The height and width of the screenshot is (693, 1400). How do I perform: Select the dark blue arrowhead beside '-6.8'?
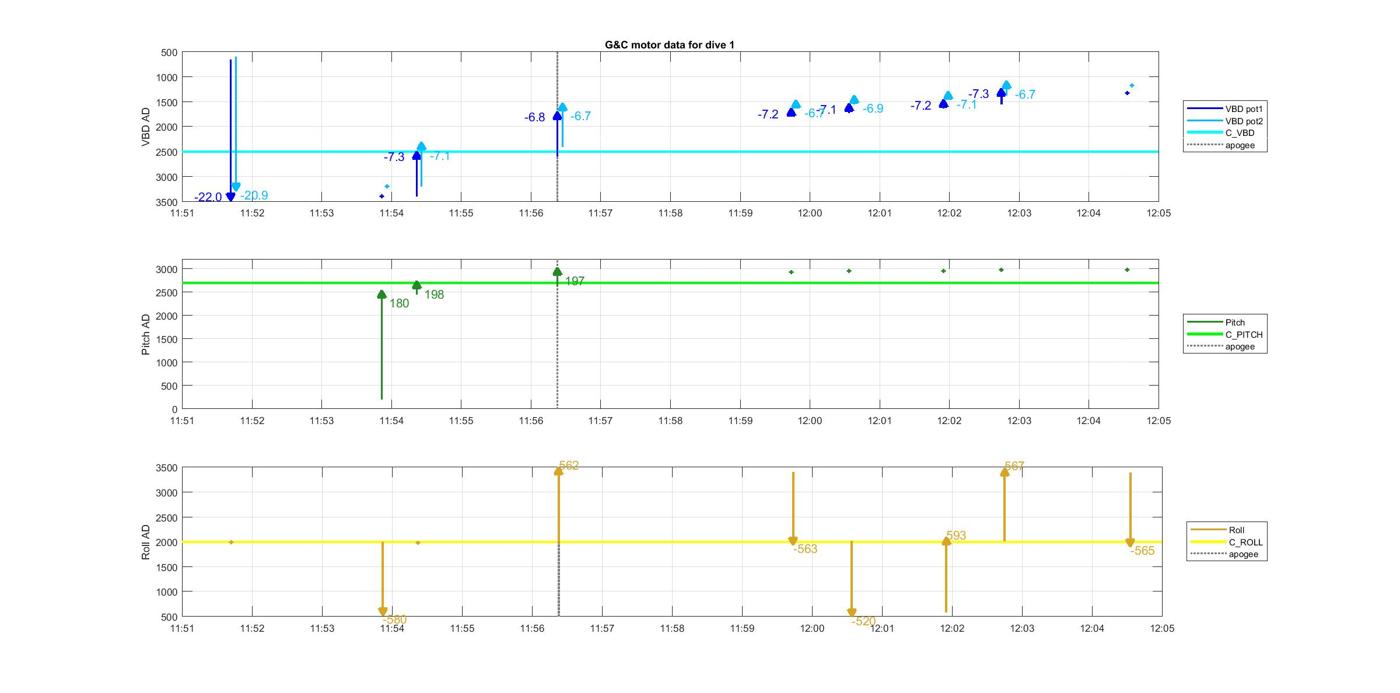[557, 116]
